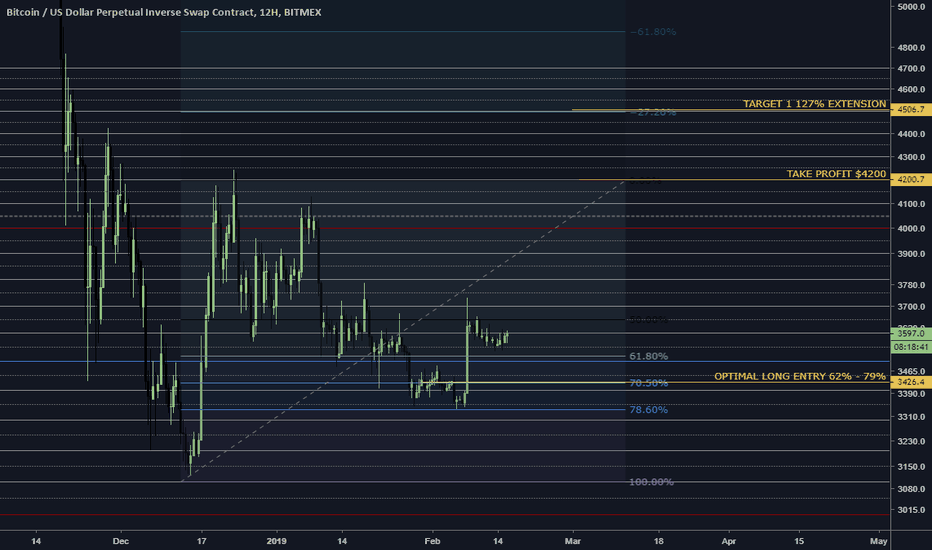Click the 3390.0 price axis label
Viewport: 932px width, 550px height.
(911, 394)
